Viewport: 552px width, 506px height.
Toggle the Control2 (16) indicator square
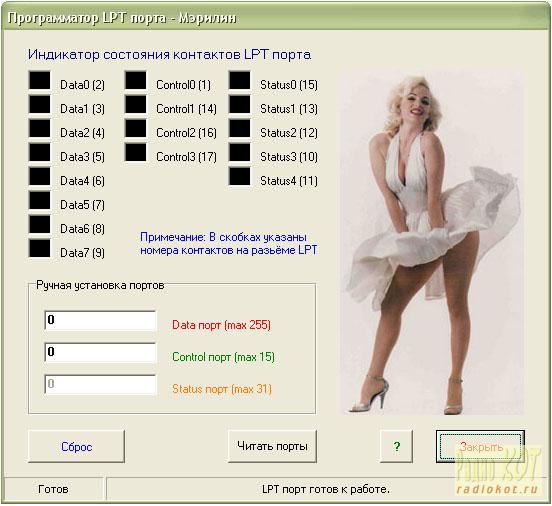point(136,128)
